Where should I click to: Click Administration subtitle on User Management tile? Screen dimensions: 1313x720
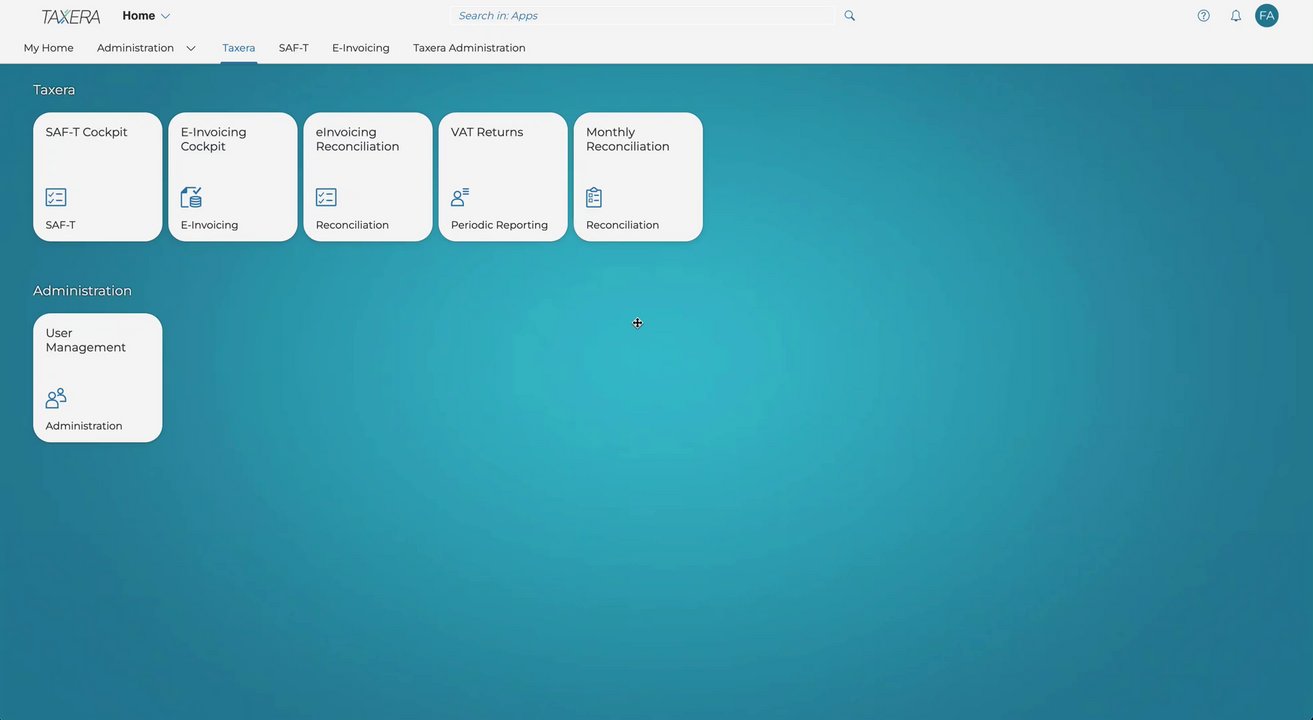(x=84, y=426)
